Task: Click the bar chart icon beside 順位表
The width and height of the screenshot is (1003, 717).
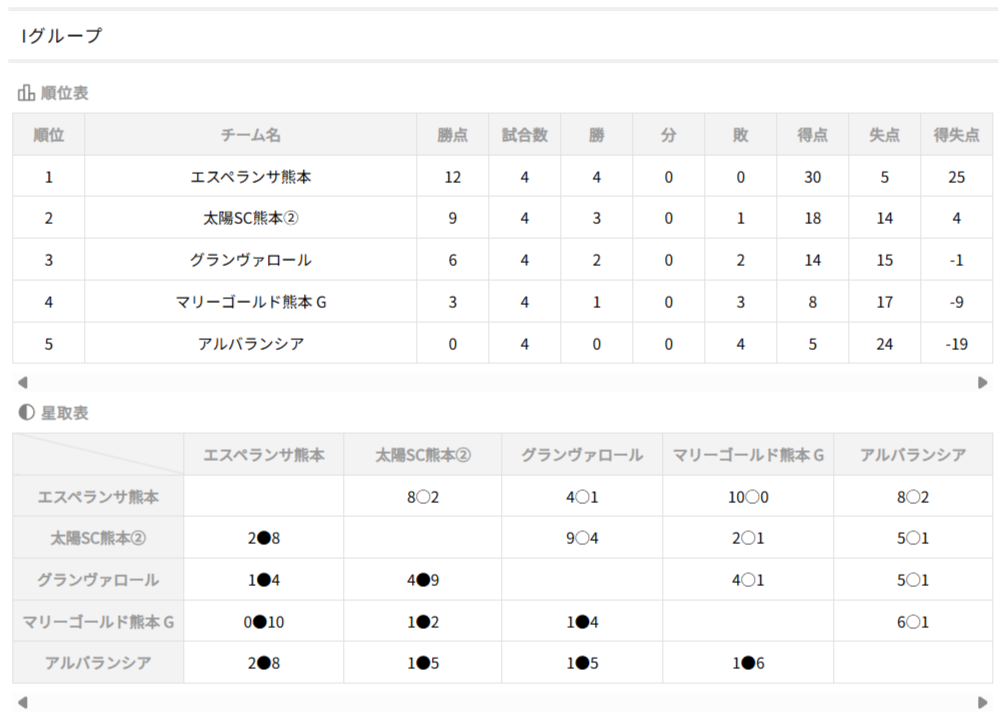Action: point(26,93)
